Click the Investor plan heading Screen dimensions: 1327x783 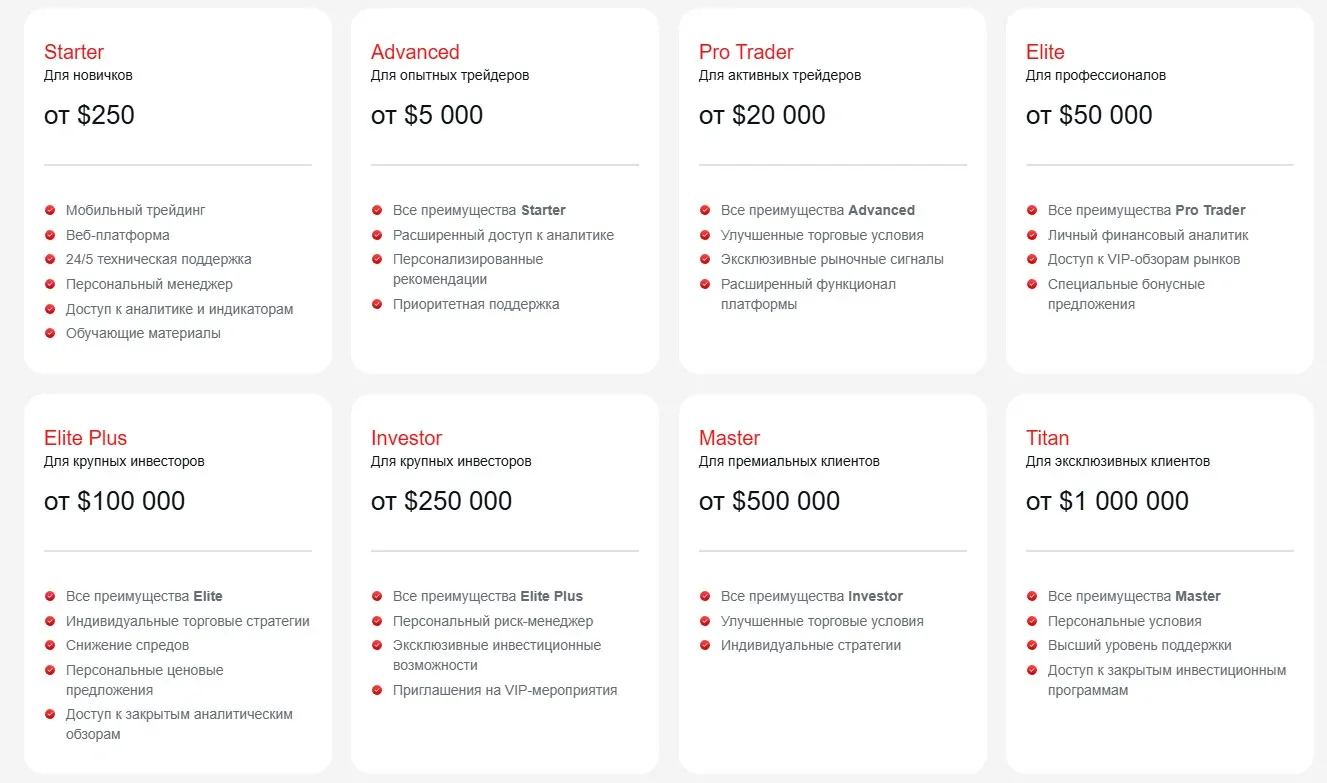(406, 438)
